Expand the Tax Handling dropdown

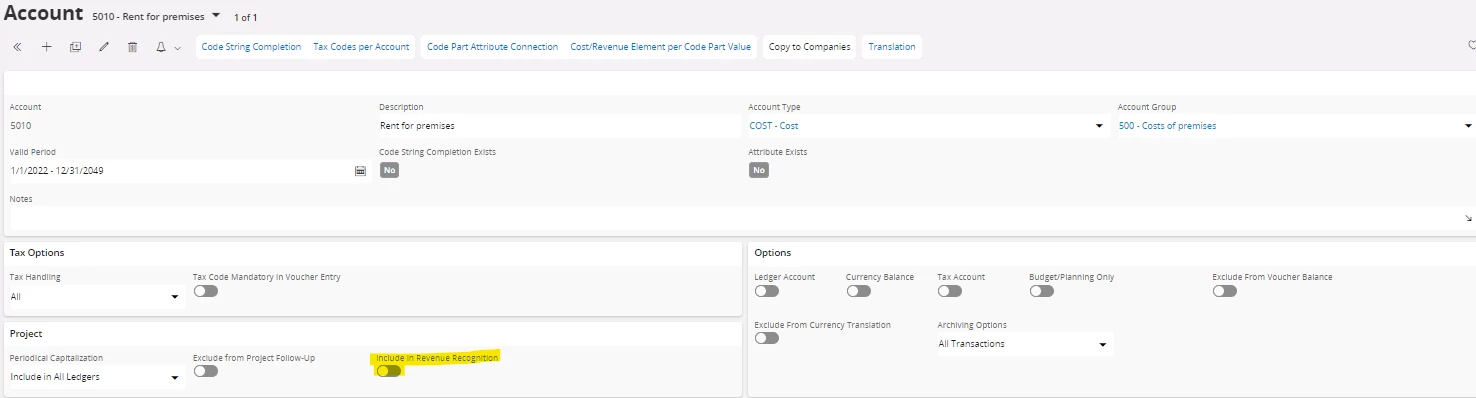point(97,297)
